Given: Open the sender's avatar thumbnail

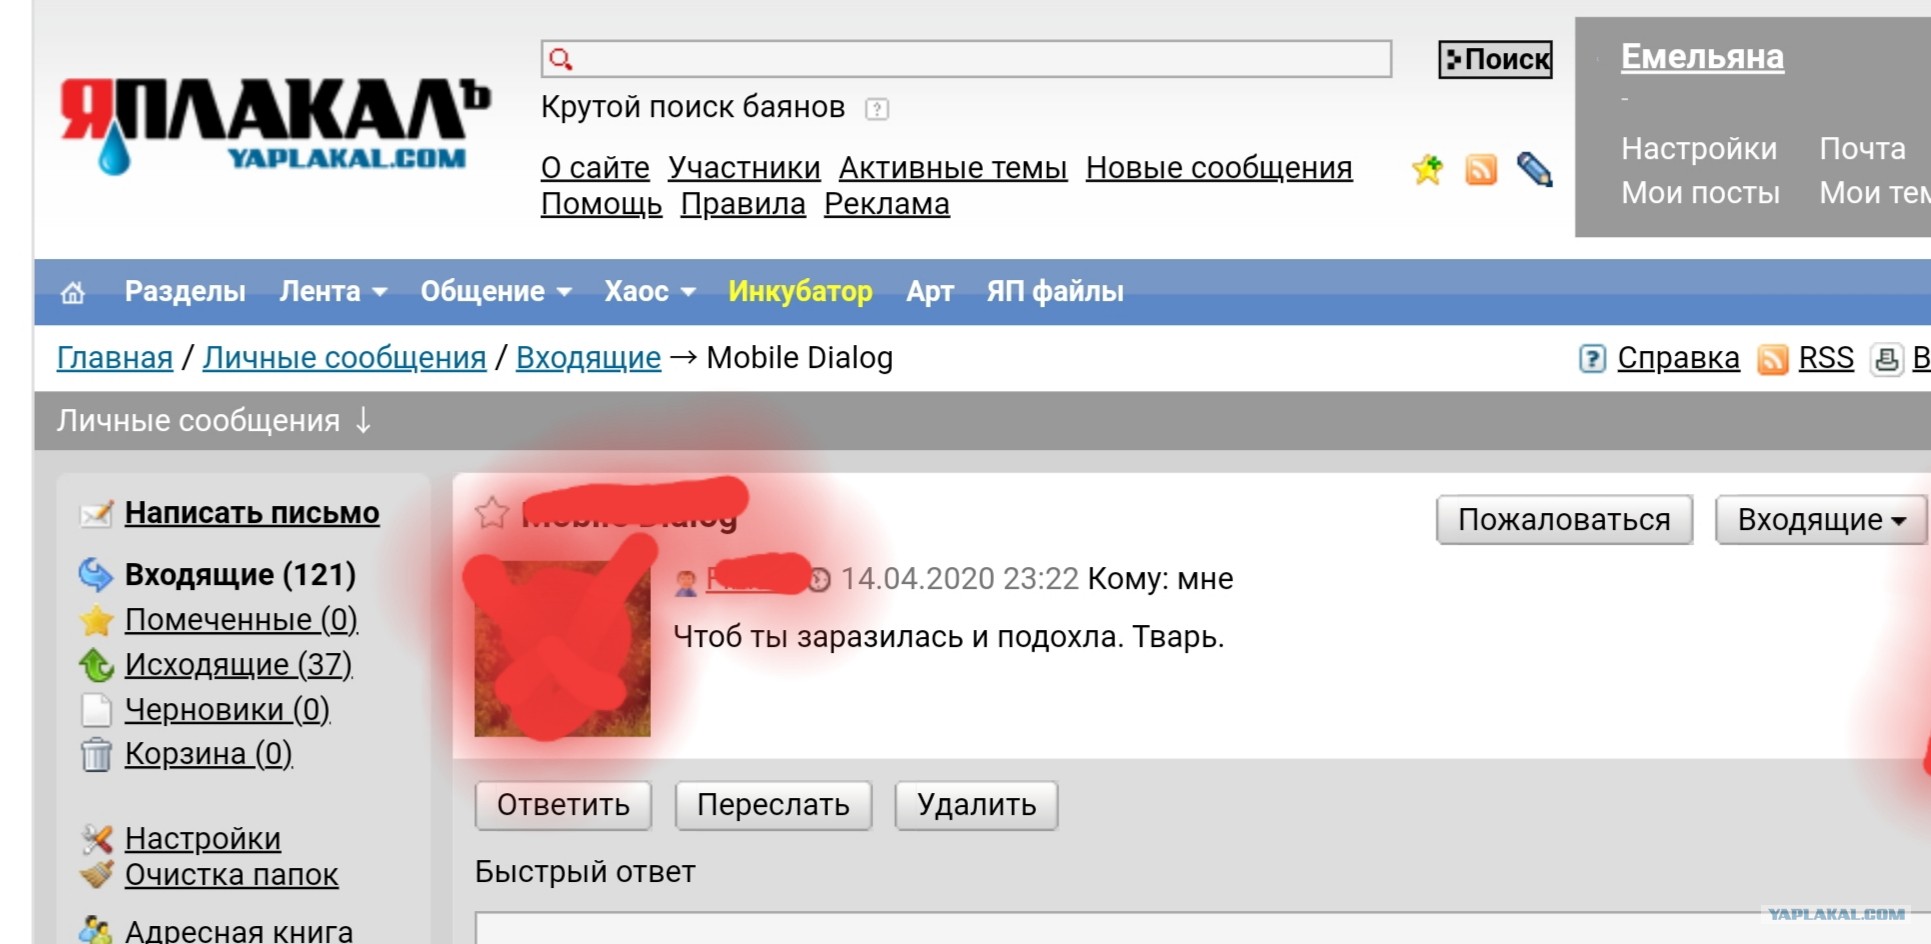Looking at the screenshot, I should tap(562, 648).
